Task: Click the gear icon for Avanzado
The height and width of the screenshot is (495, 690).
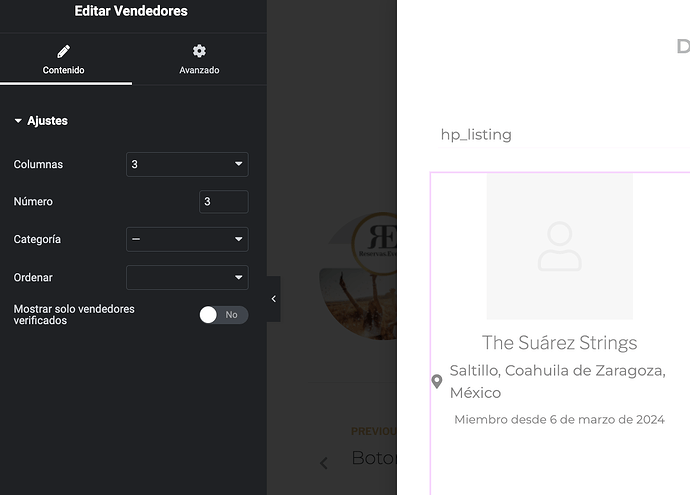Action: [199, 51]
